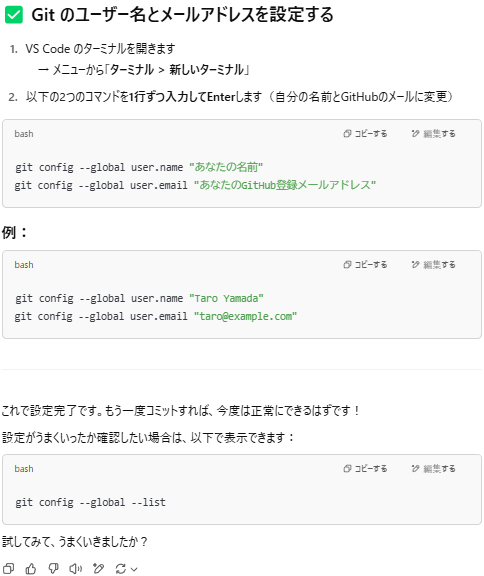Click the read aloud speaker icon
The width and height of the screenshot is (484, 576).
point(76,569)
